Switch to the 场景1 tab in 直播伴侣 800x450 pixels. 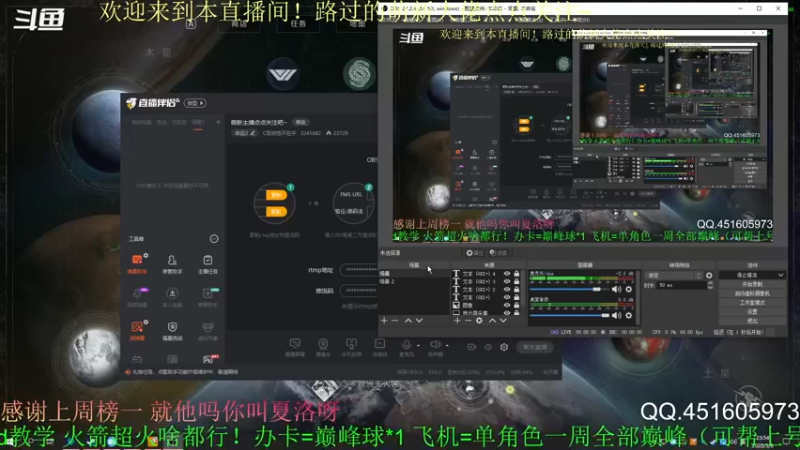(198, 122)
